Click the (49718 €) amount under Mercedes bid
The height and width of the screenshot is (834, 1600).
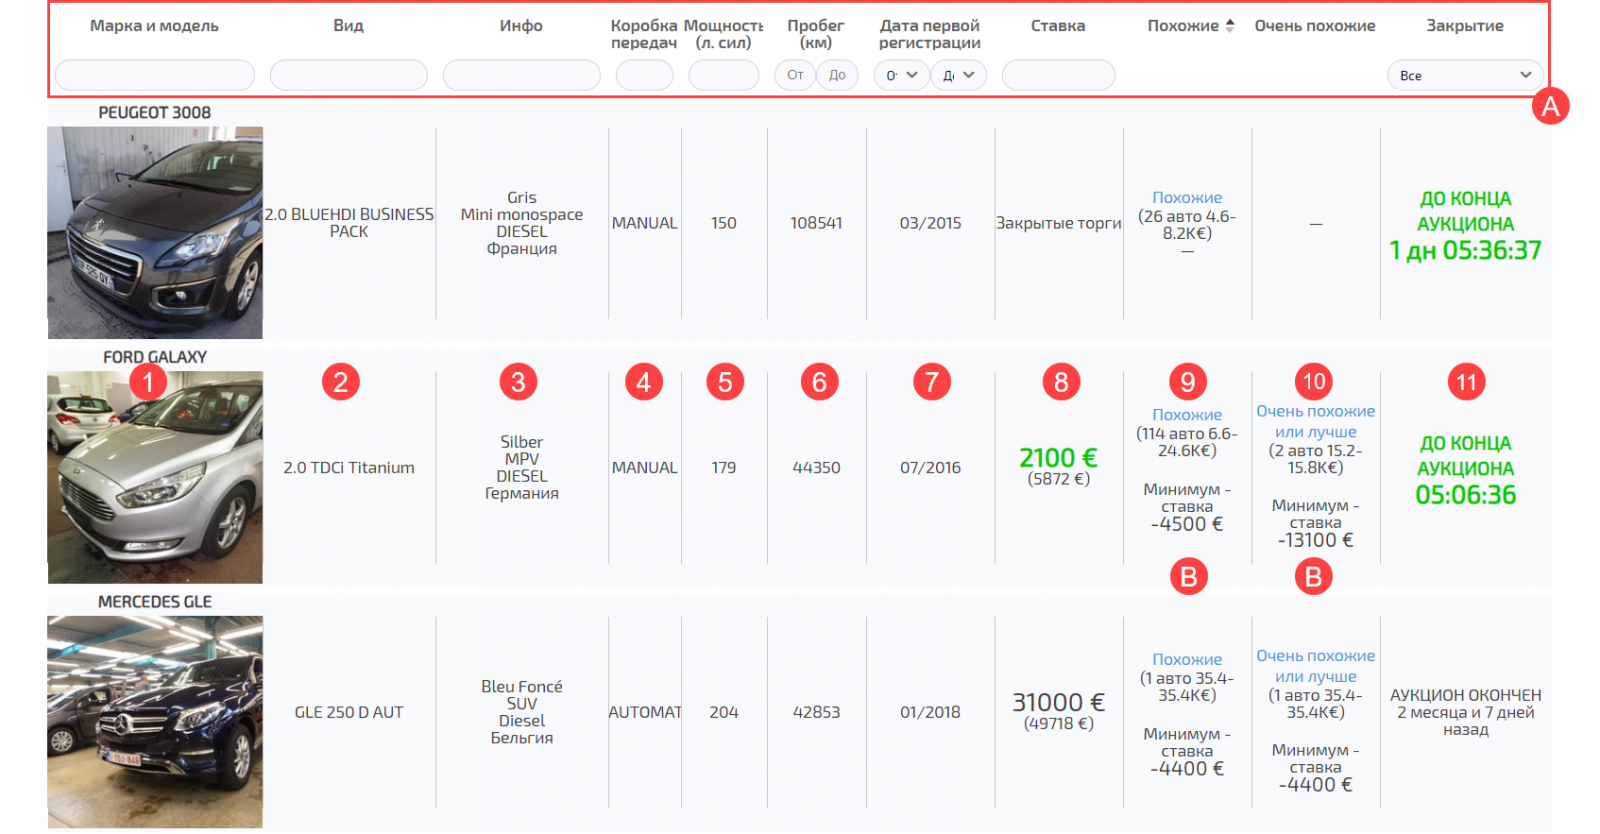1058,724
